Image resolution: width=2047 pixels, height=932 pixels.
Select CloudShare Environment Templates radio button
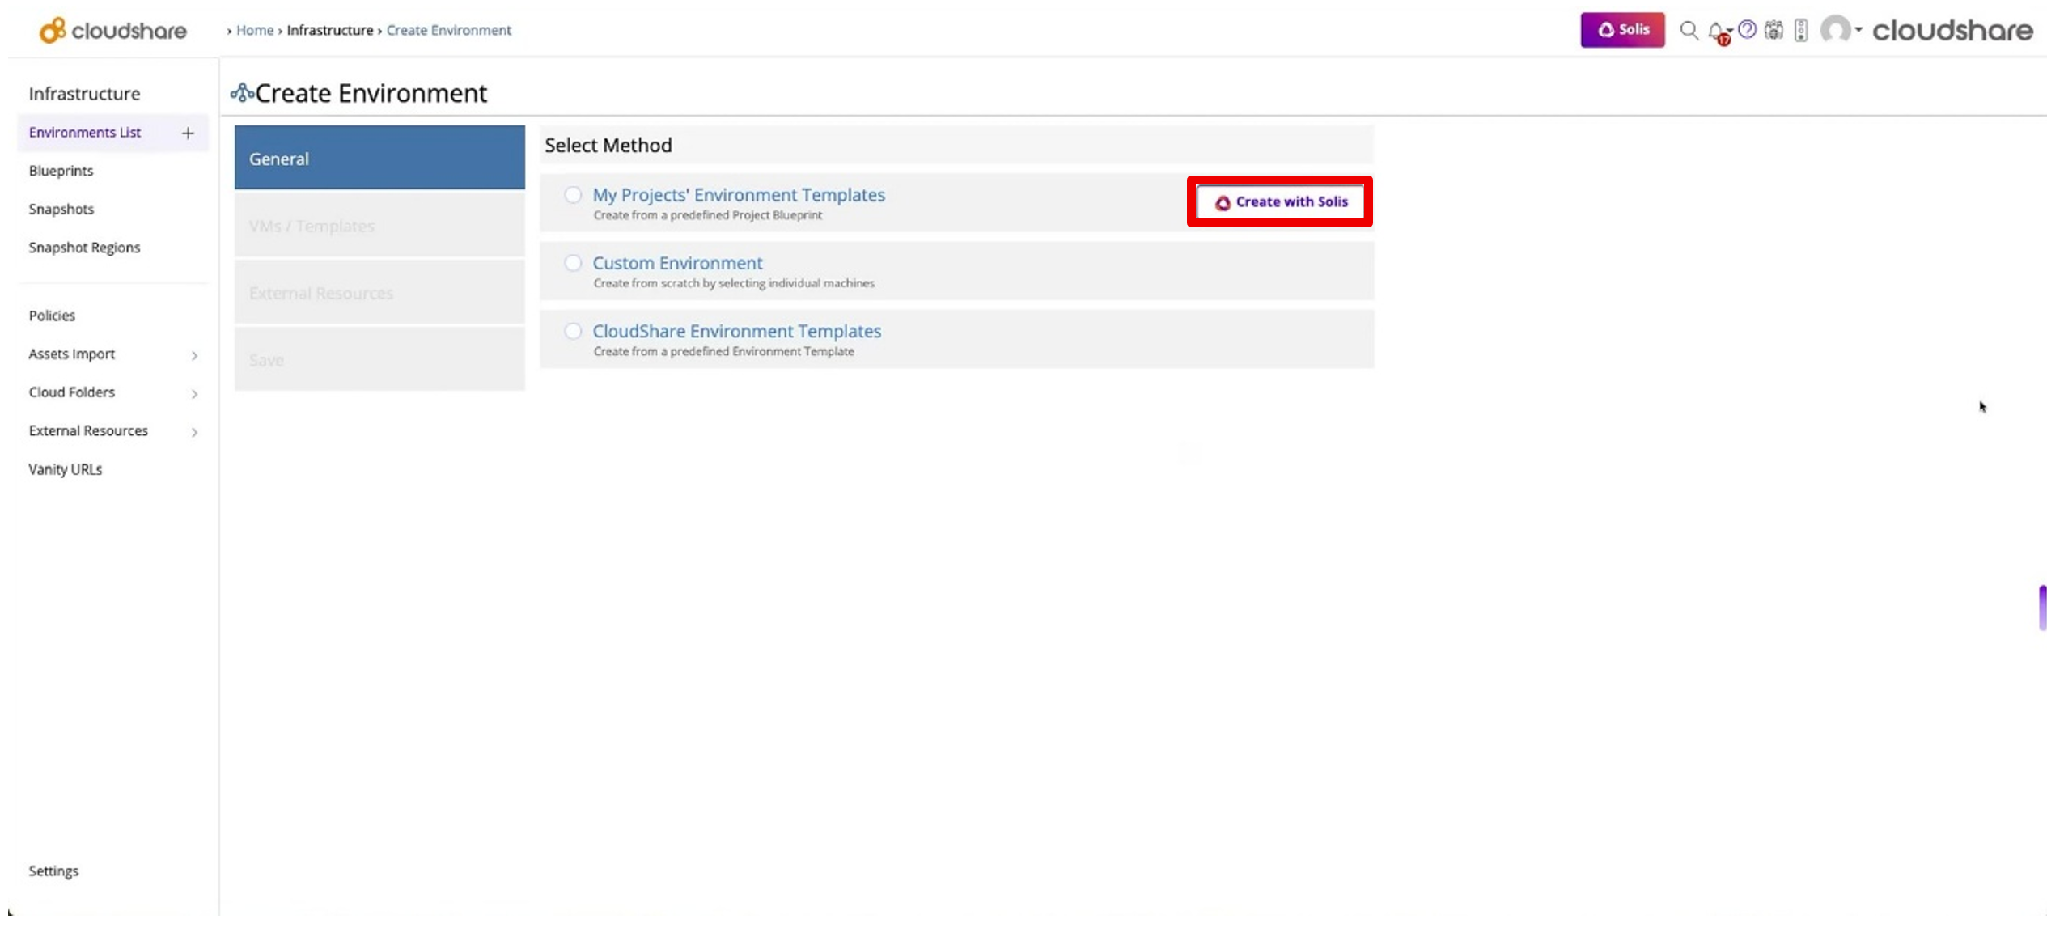point(573,331)
